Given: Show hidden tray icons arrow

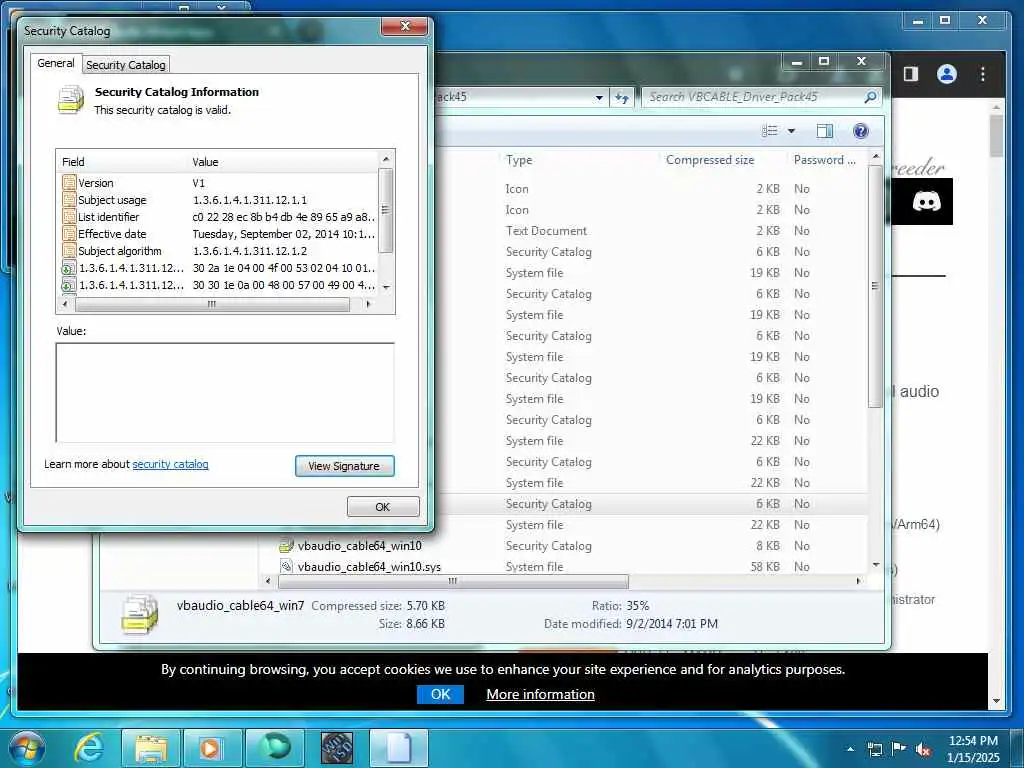Looking at the screenshot, I should coord(850,748).
